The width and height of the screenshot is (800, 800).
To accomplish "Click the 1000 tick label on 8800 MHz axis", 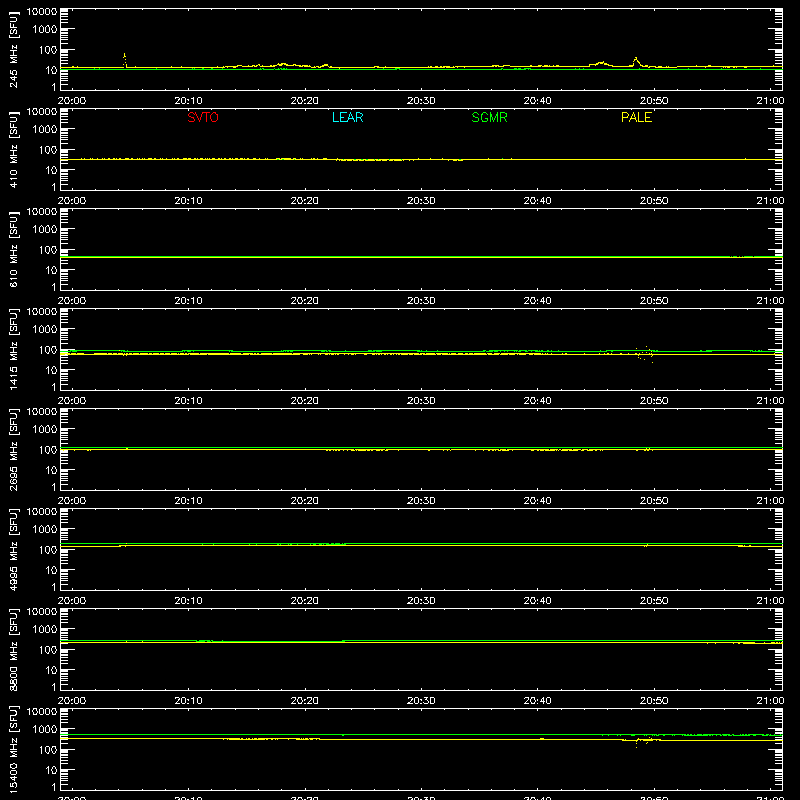I will 45,629.
